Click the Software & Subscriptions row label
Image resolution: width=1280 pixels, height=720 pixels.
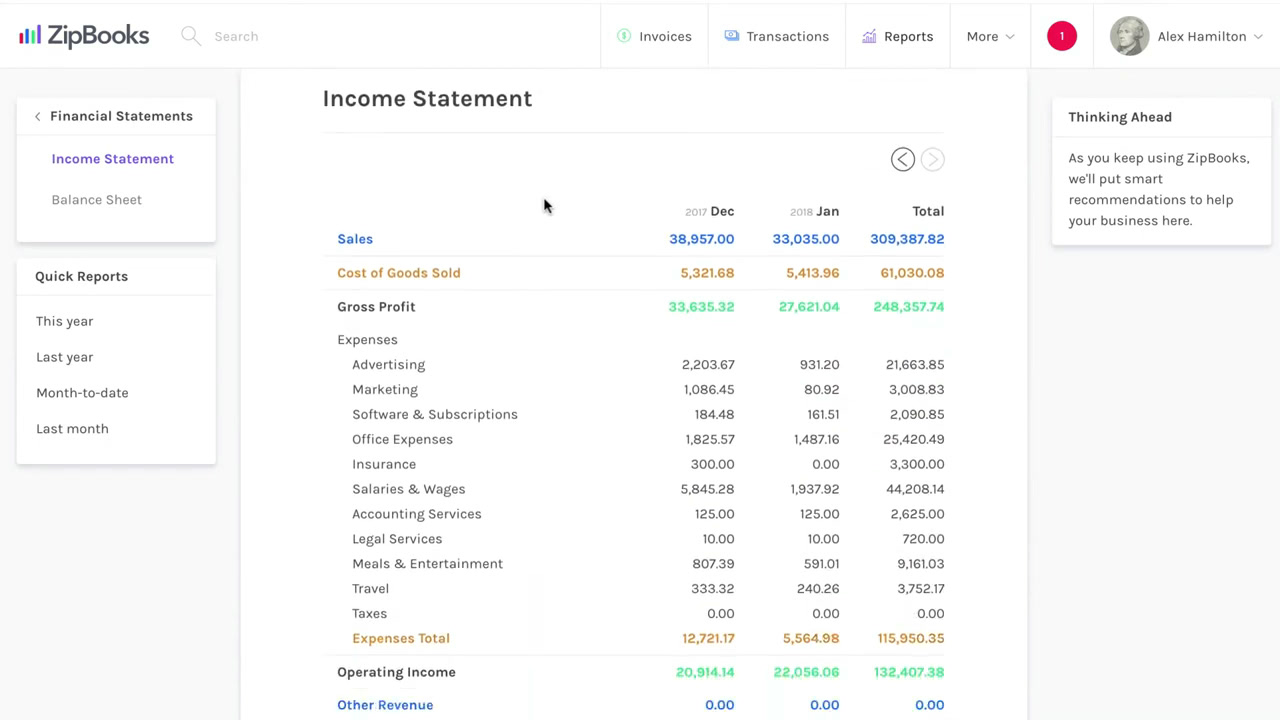[434, 414]
